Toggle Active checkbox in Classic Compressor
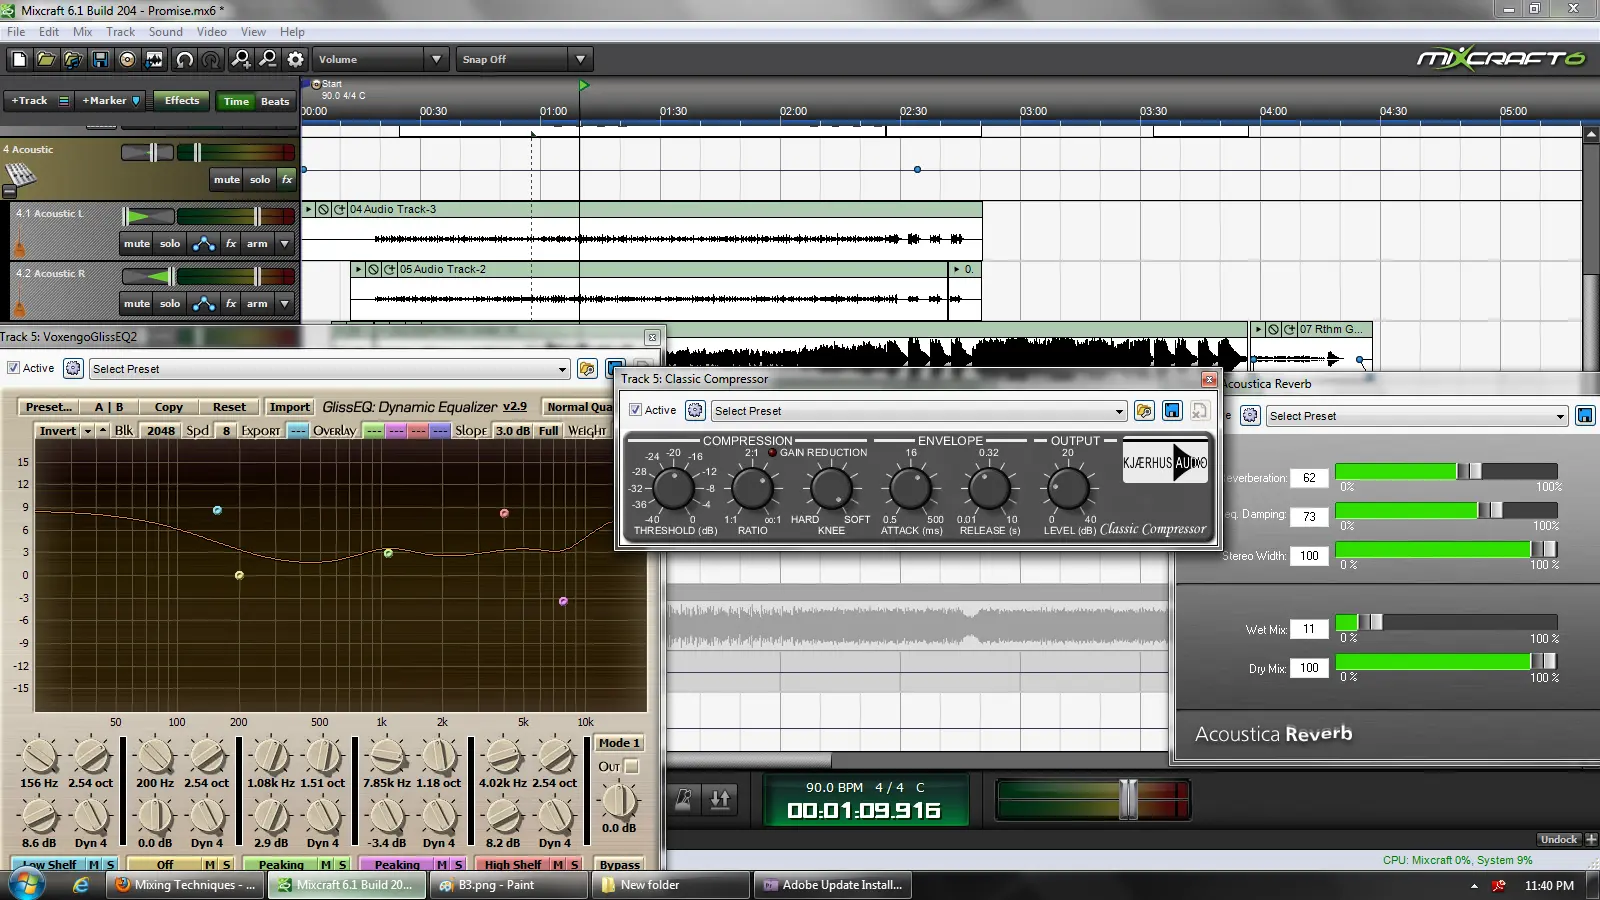This screenshot has width=1600, height=900. [635, 410]
